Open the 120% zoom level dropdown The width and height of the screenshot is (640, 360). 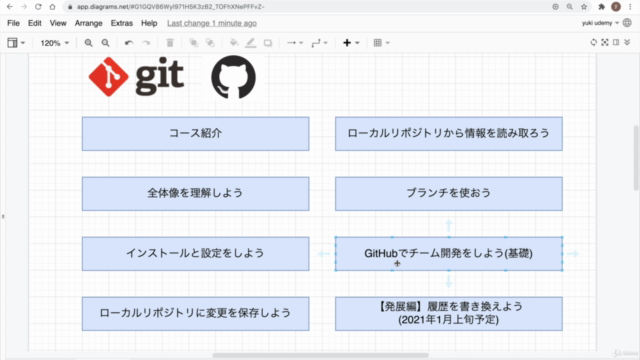(x=54, y=43)
